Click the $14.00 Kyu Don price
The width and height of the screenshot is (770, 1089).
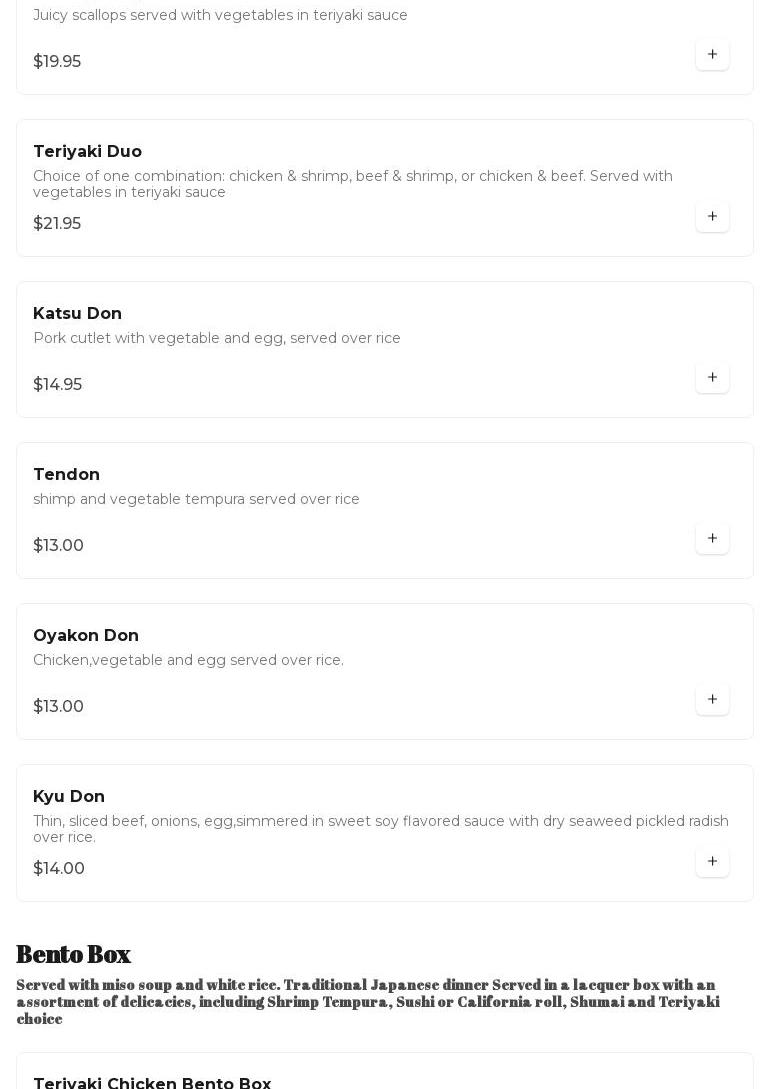(59, 869)
